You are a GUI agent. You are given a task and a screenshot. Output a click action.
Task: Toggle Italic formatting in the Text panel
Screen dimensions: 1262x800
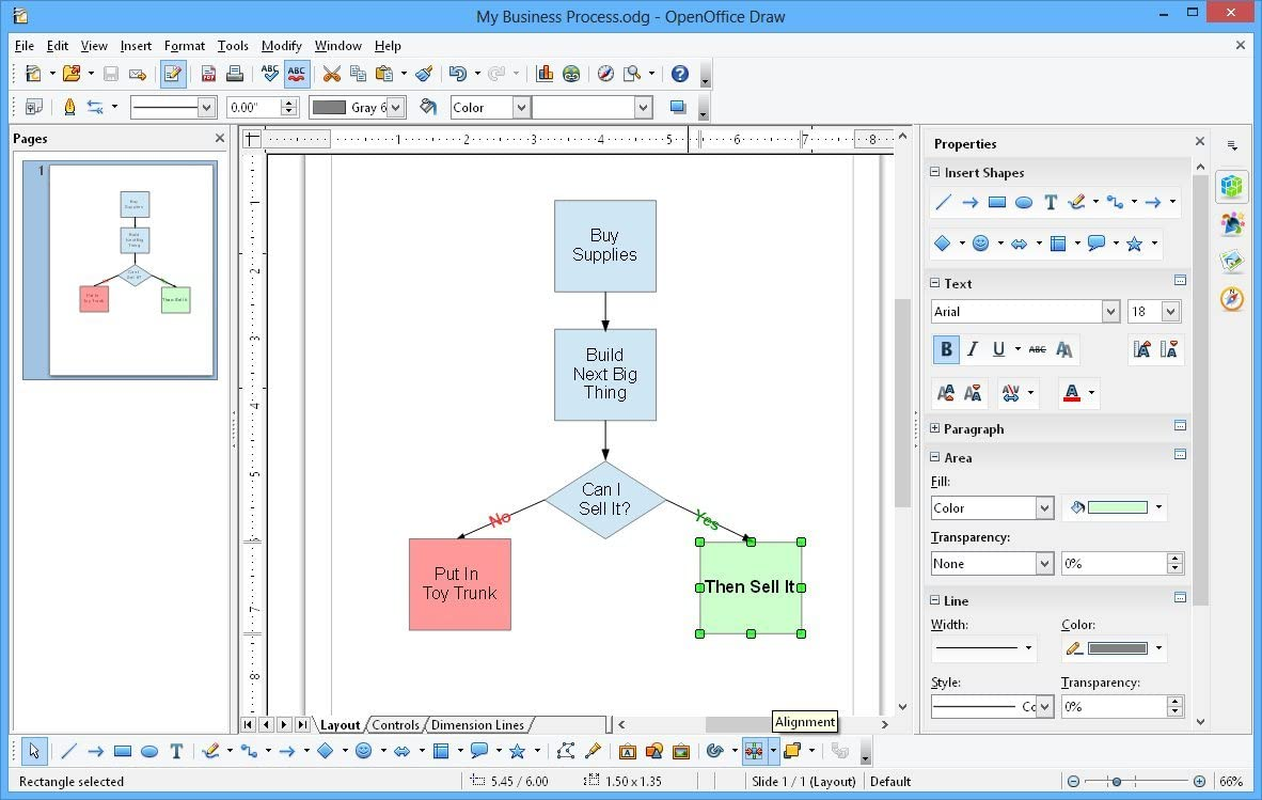[x=972, y=349]
